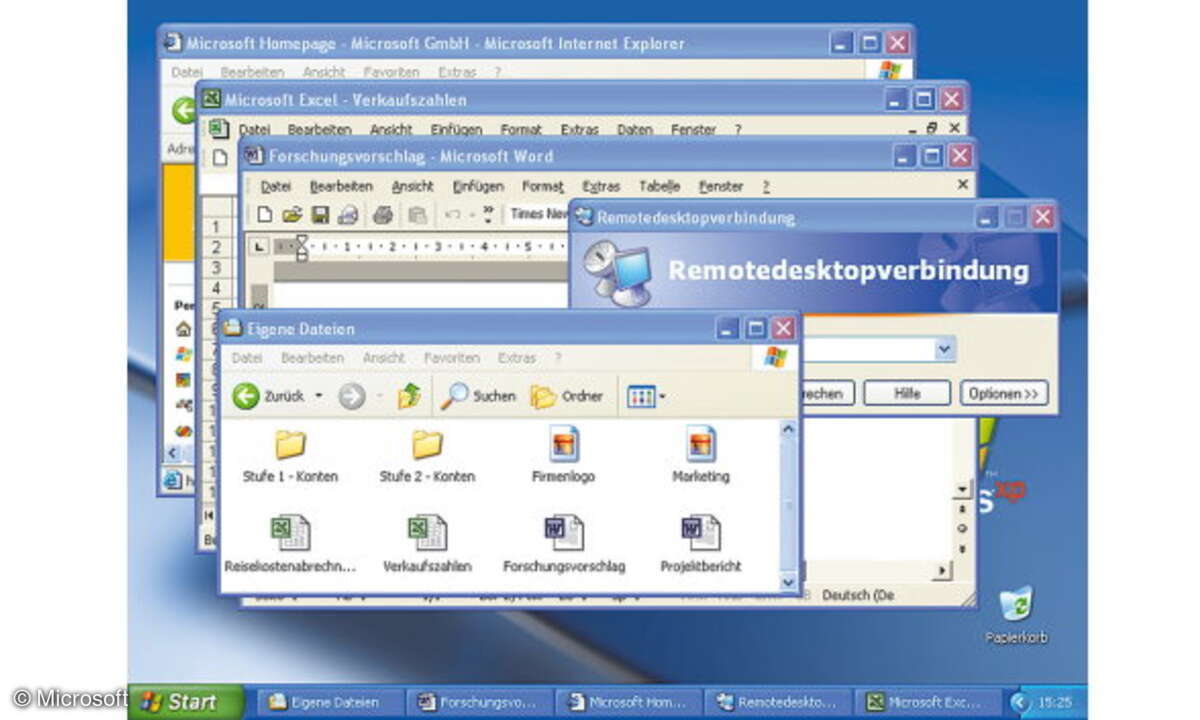
Task: Click the scroll-up arrow in Eigene Dateien file list
Action: (788, 430)
